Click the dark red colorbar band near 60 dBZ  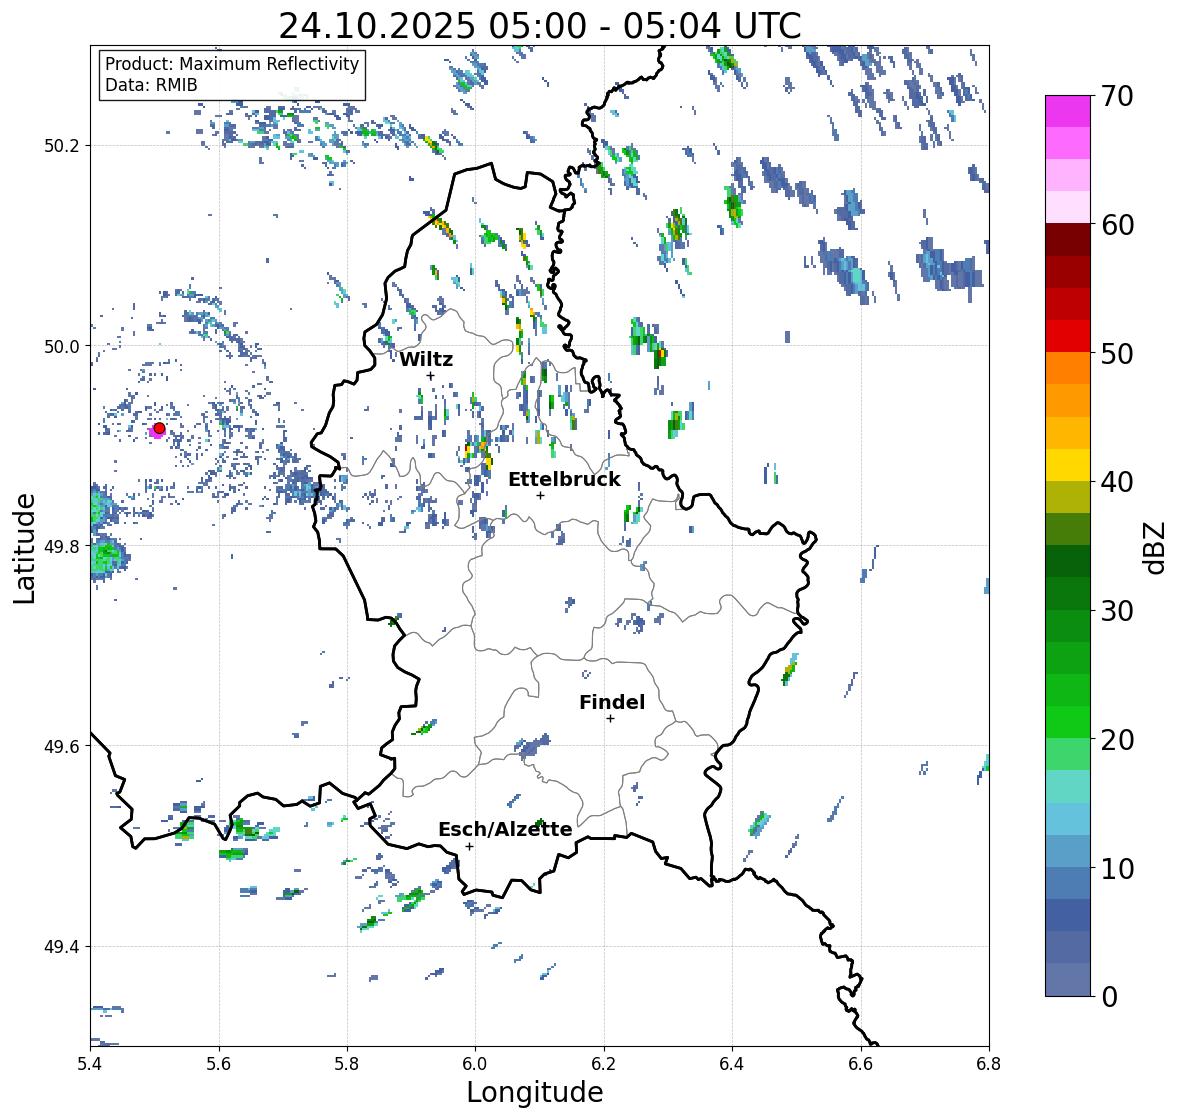[1068, 239]
